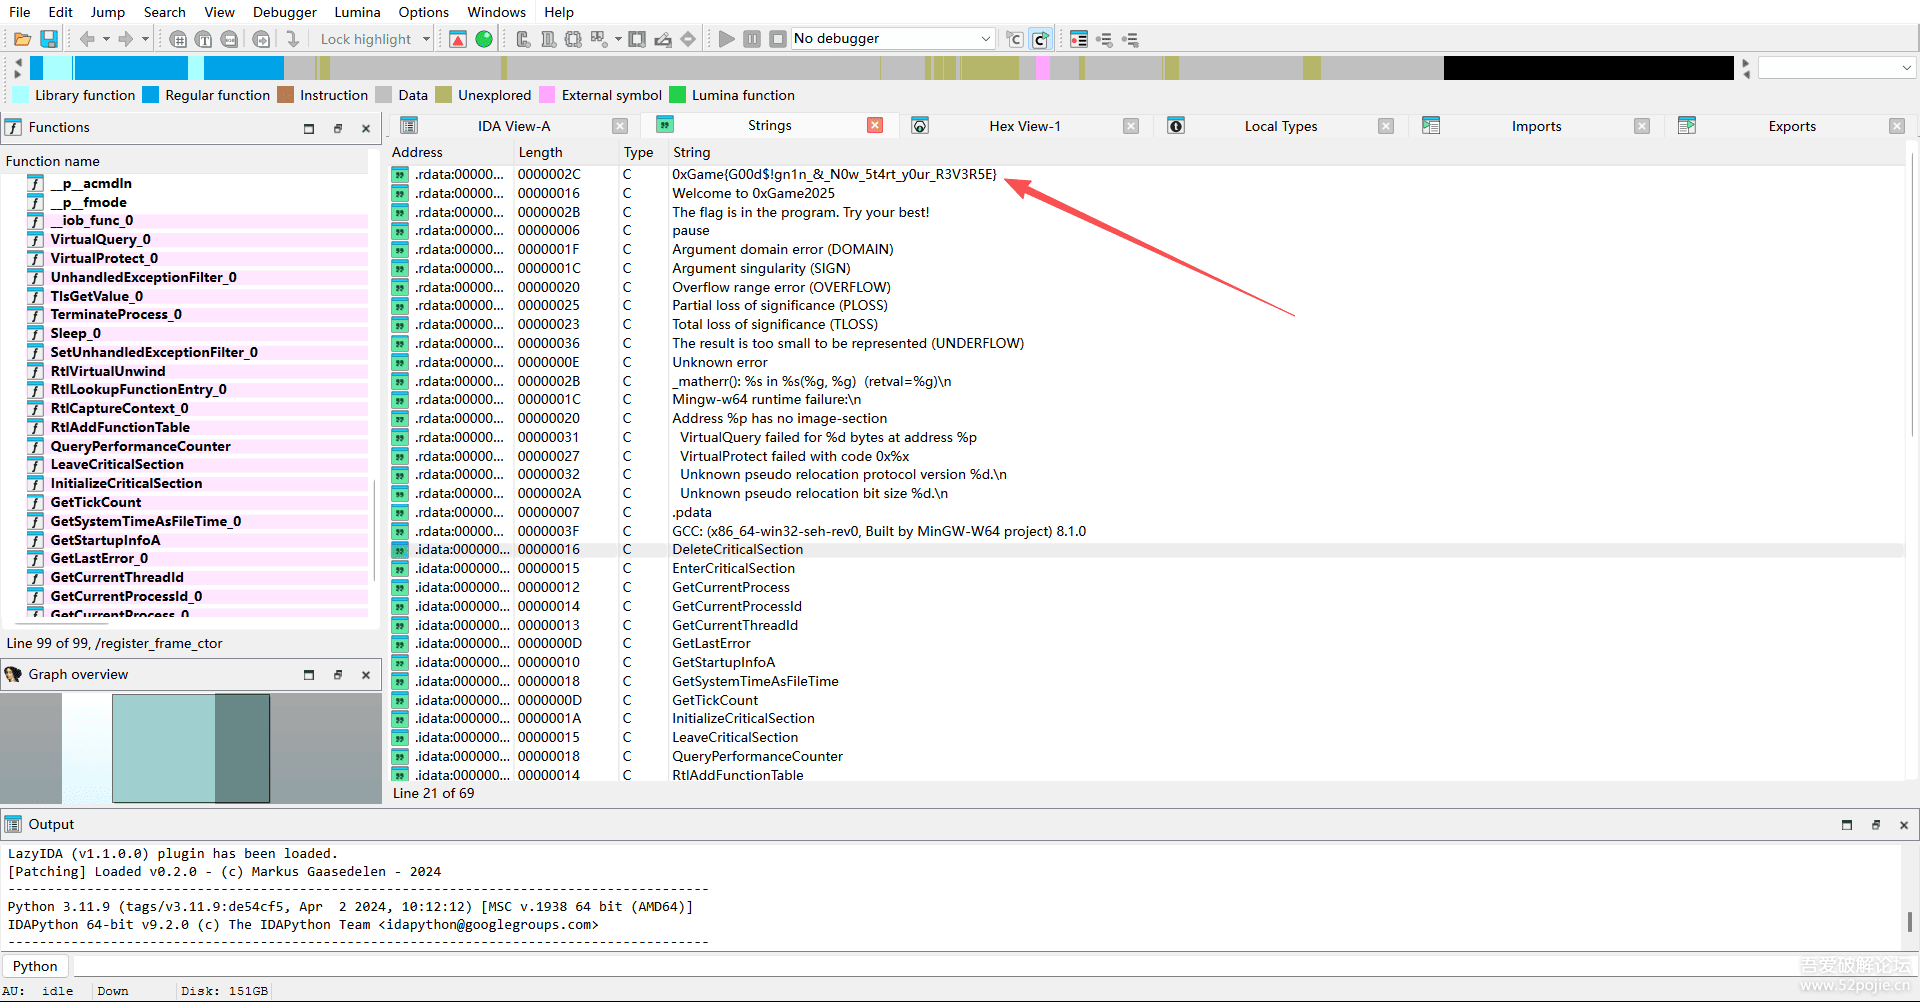This screenshot has height=1002, width=1920.
Task: Click the open file folder icon
Action: click(x=22, y=39)
